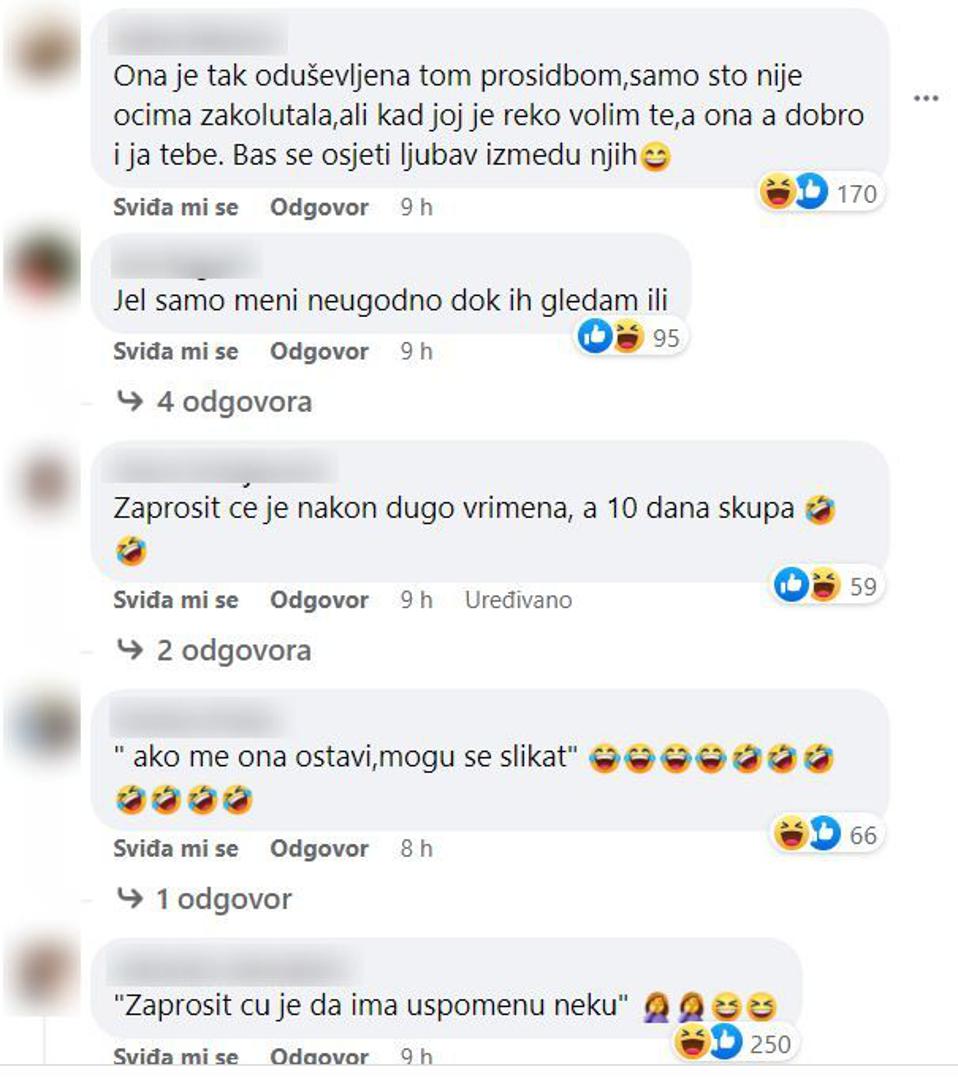
Task: Like the 'Jel samo meni neugodno' comment
Action: coord(176,351)
